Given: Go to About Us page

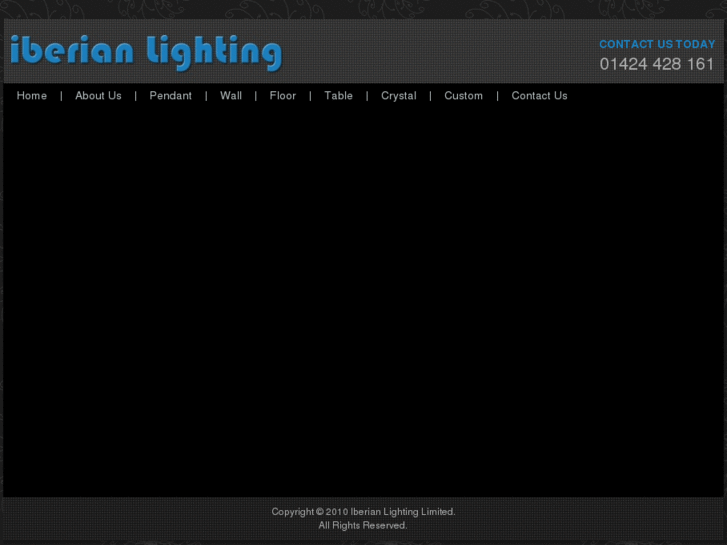Looking at the screenshot, I should pos(98,96).
